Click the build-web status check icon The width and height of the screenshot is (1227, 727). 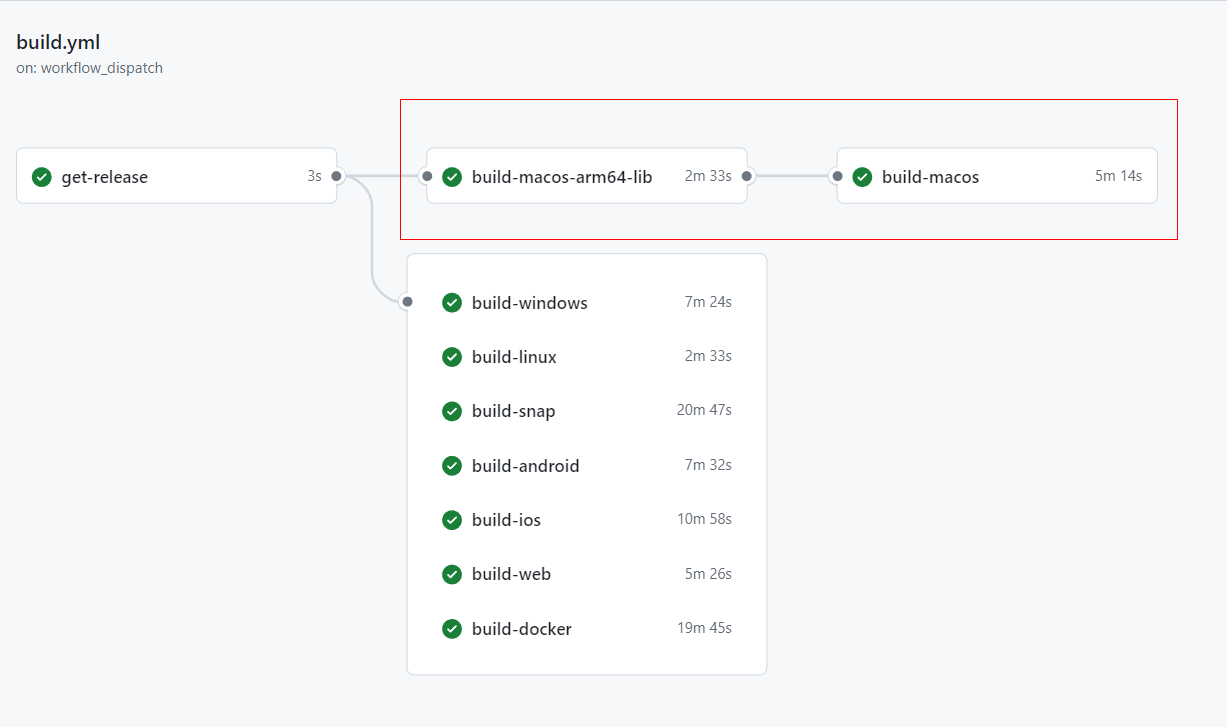click(x=452, y=574)
